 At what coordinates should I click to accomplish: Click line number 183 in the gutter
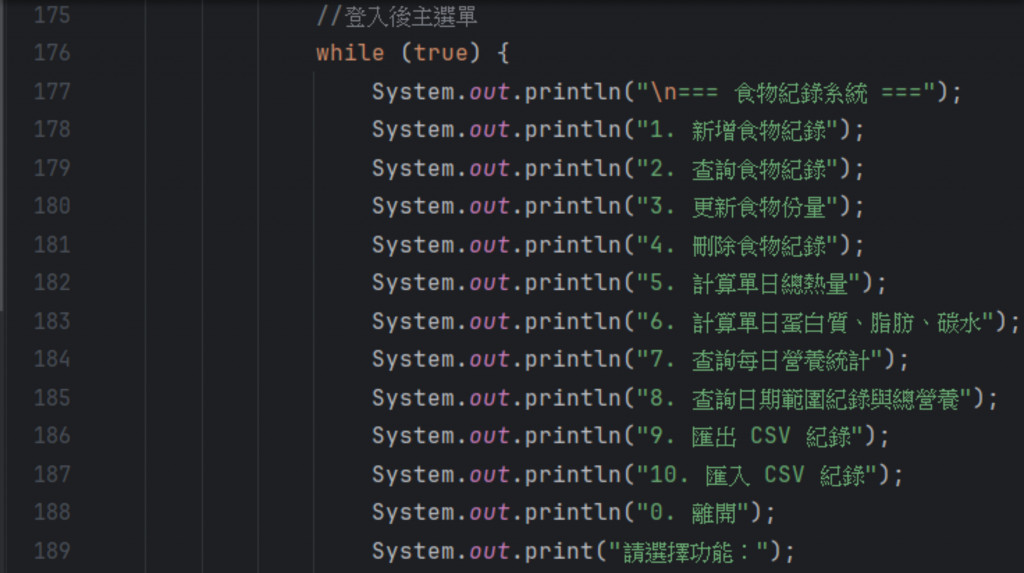tap(52, 321)
